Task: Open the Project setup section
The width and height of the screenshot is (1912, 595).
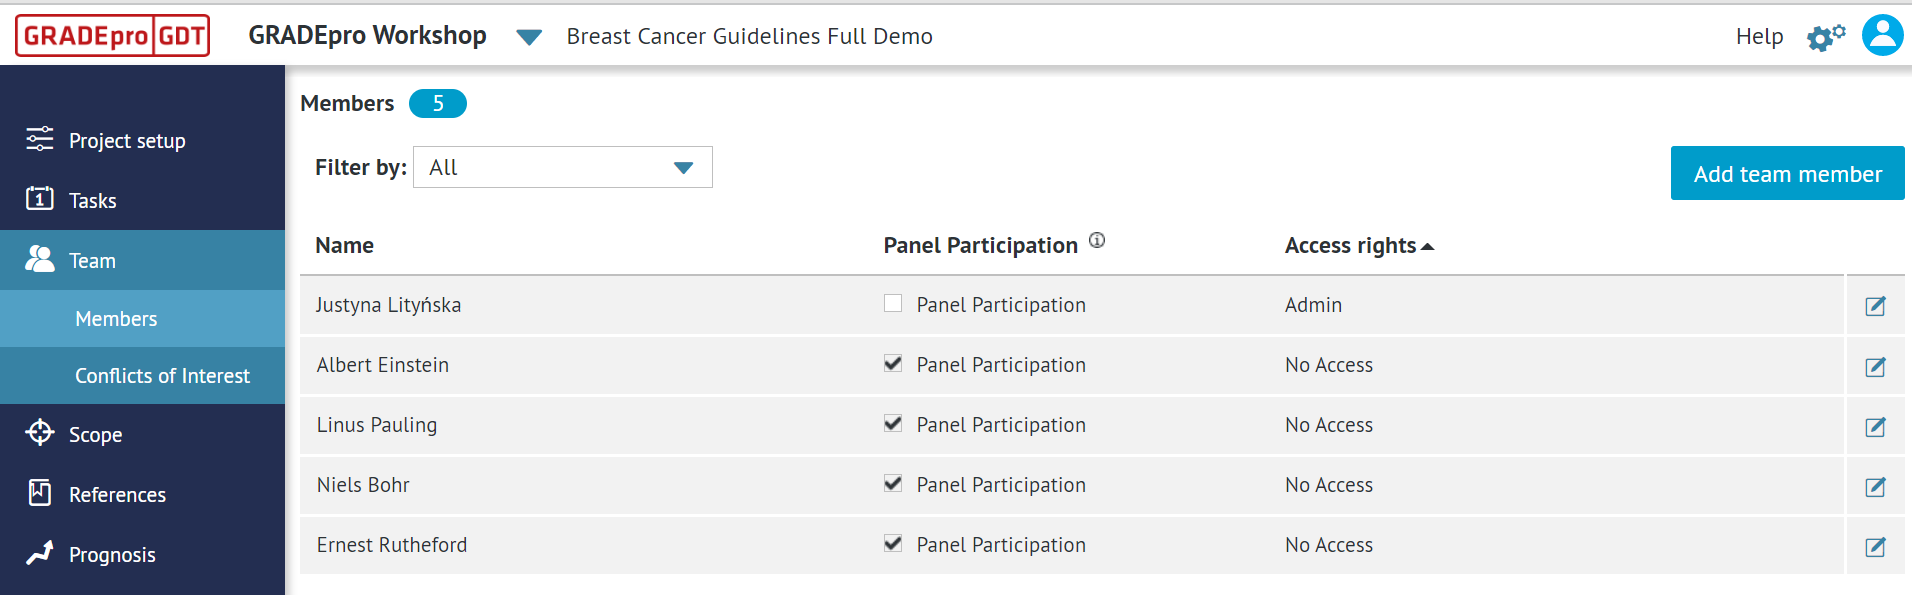Action: tap(127, 140)
